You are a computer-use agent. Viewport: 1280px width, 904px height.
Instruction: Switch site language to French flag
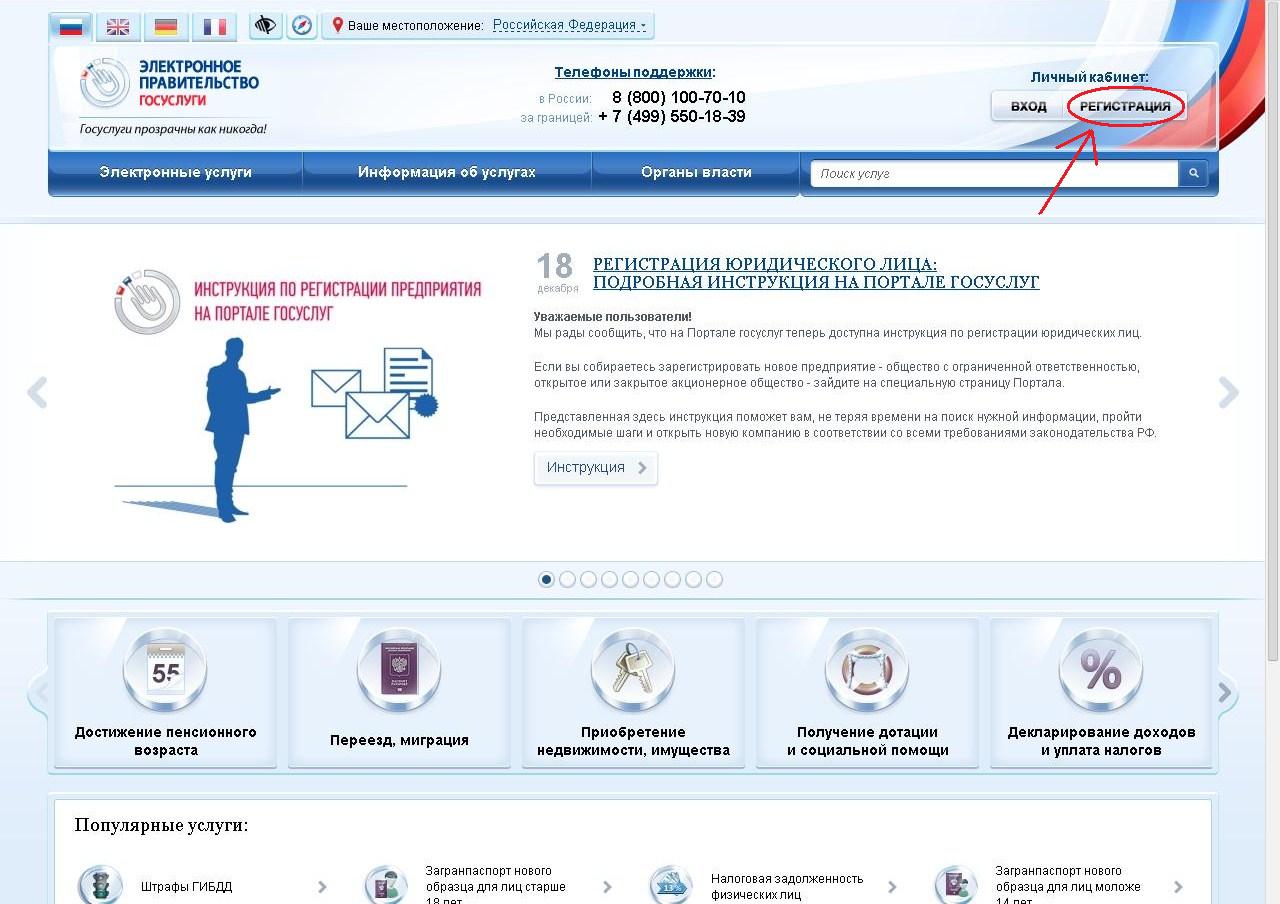pyautogui.click(x=214, y=27)
